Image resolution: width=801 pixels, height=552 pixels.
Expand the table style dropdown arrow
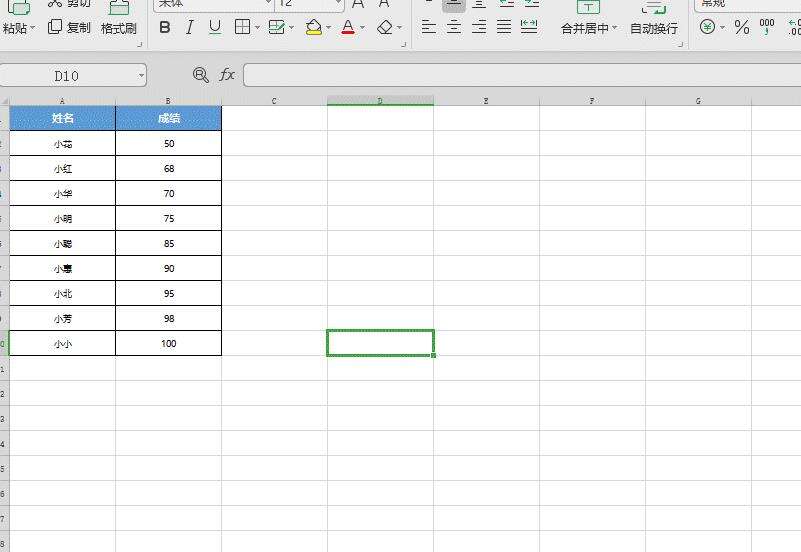(291, 28)
